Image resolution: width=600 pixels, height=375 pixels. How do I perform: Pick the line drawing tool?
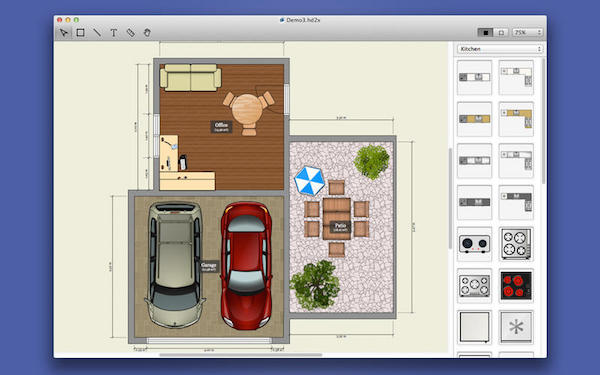coord(97,33)
